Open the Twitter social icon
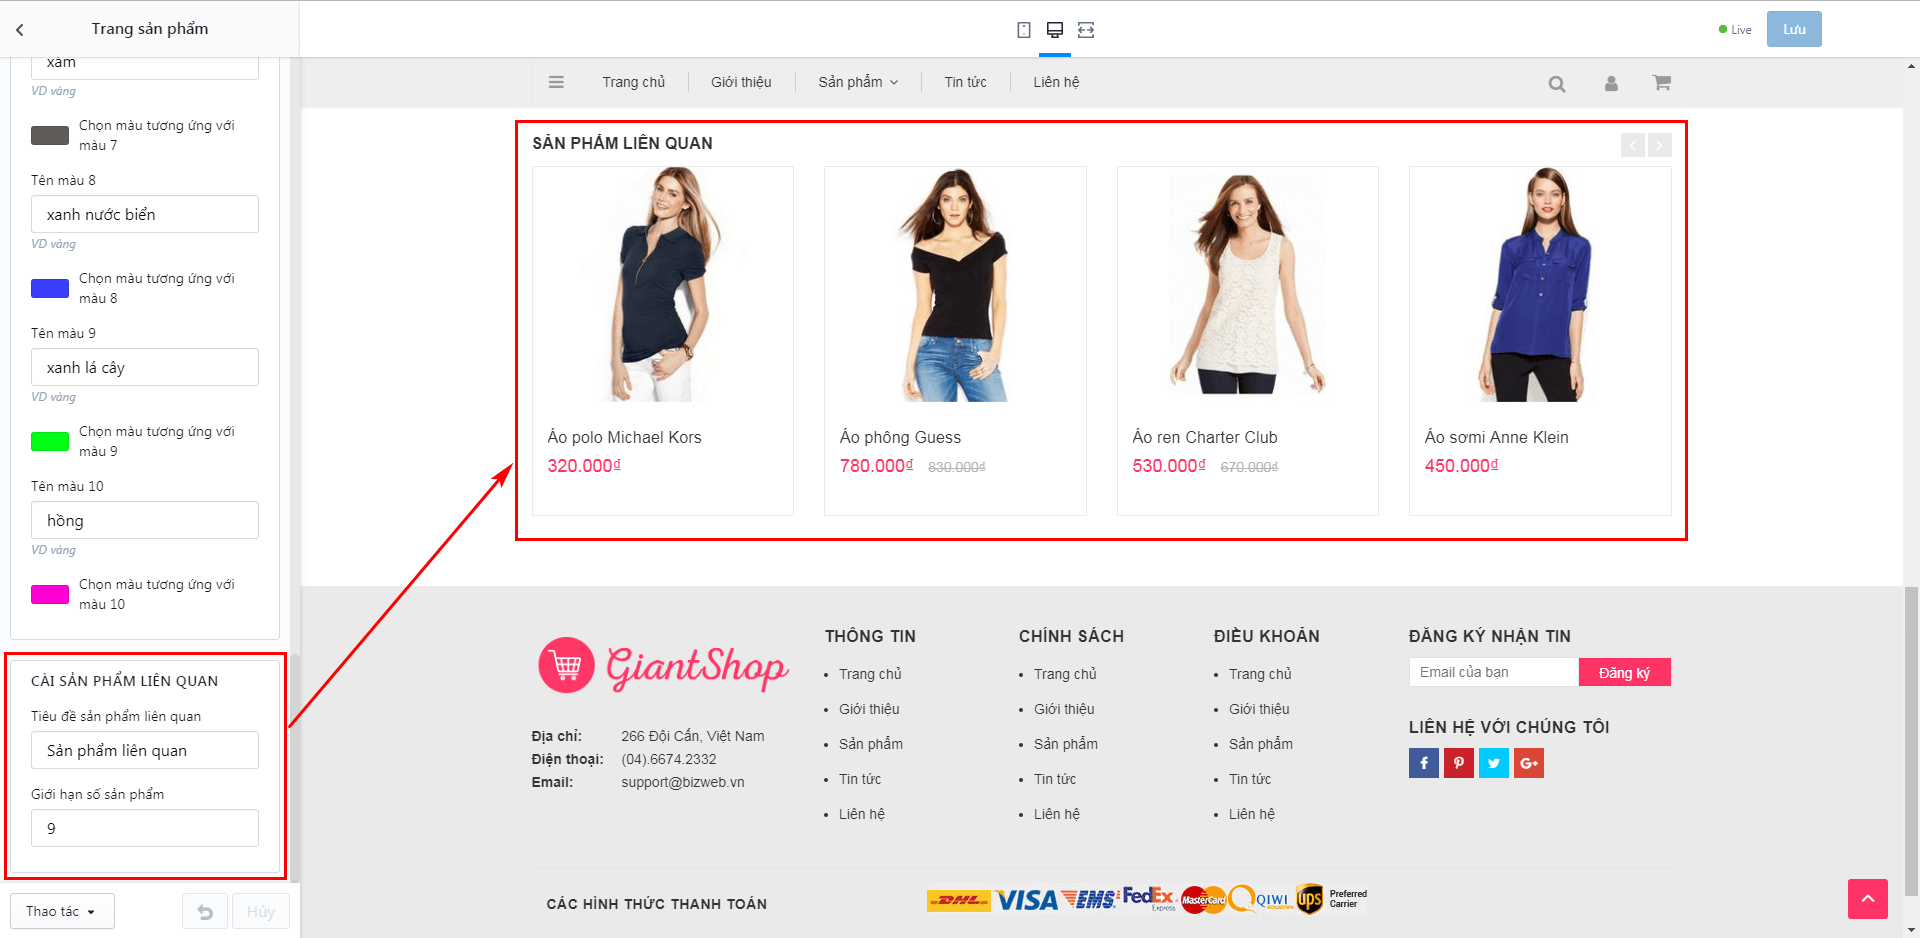Screen dimensions: 1920x938 (x=1494, y=763)
